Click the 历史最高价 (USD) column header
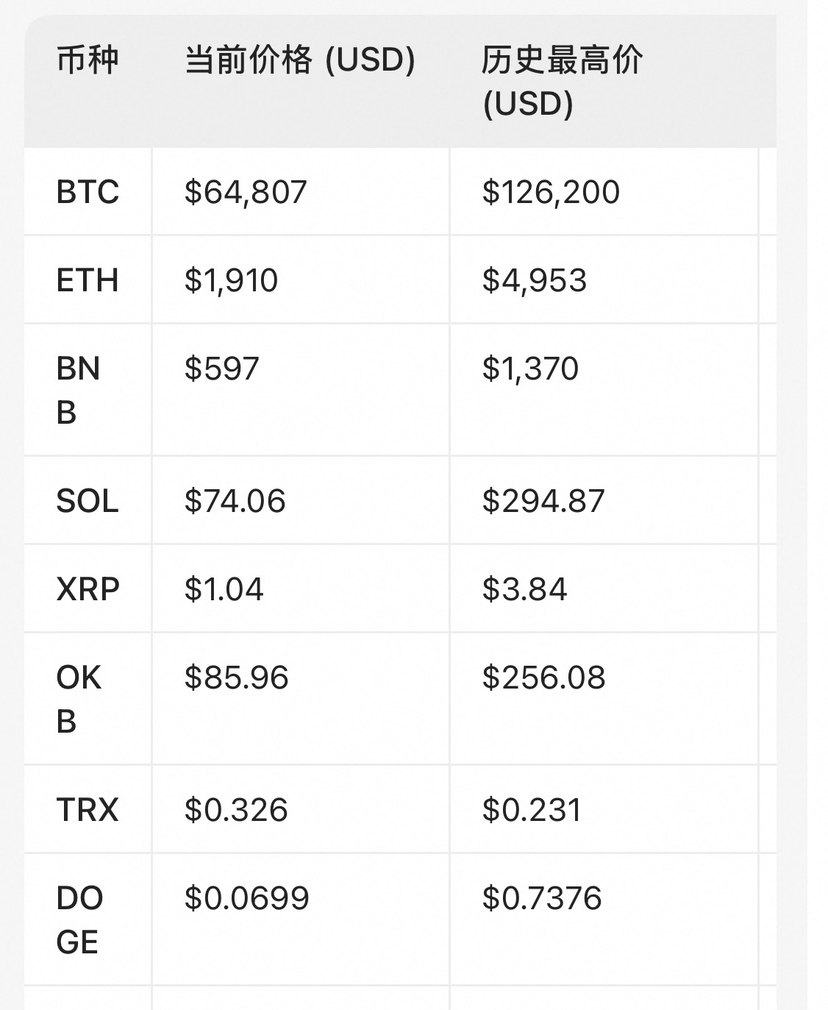The width and height of the screenshot is (828, 1010). click(562, 82)
